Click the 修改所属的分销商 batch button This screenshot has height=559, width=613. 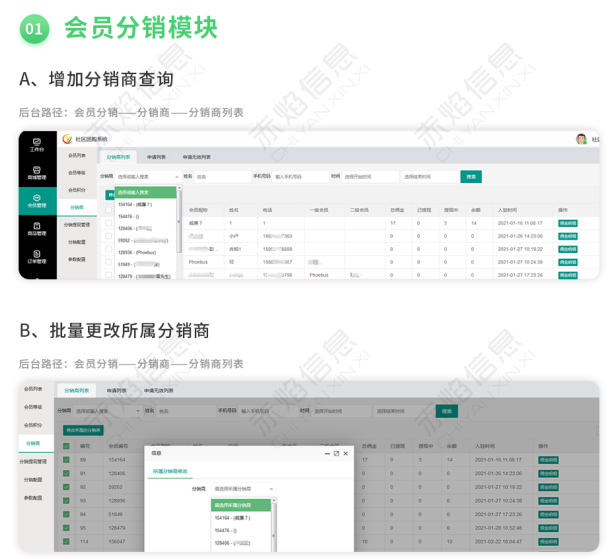click(83, 430)
